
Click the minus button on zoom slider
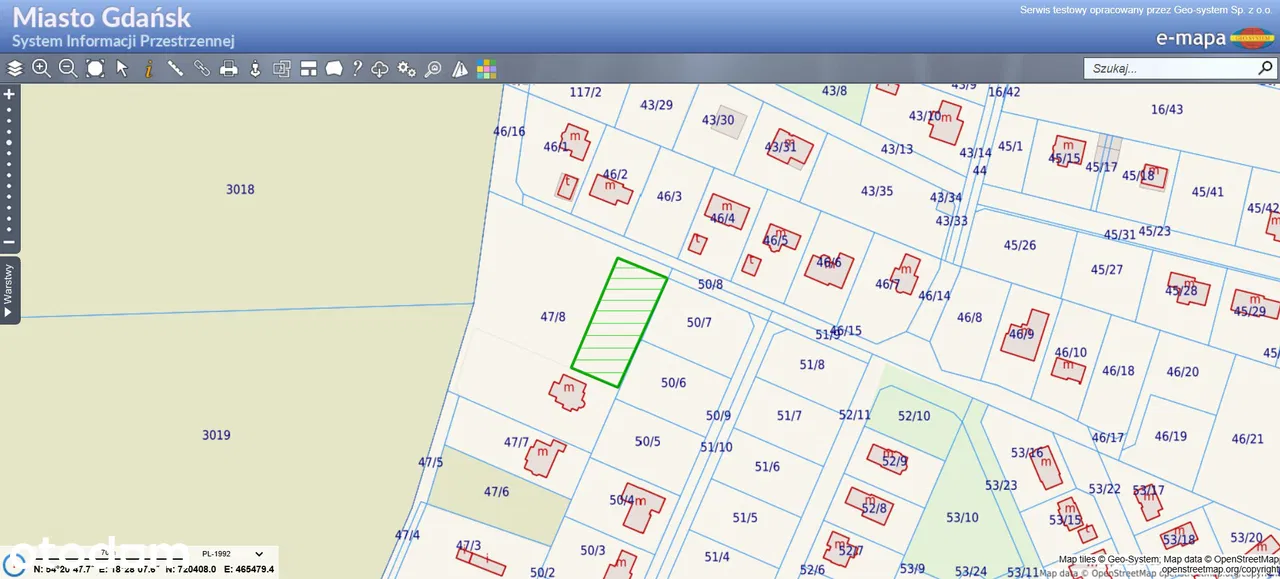click(9, 242)
